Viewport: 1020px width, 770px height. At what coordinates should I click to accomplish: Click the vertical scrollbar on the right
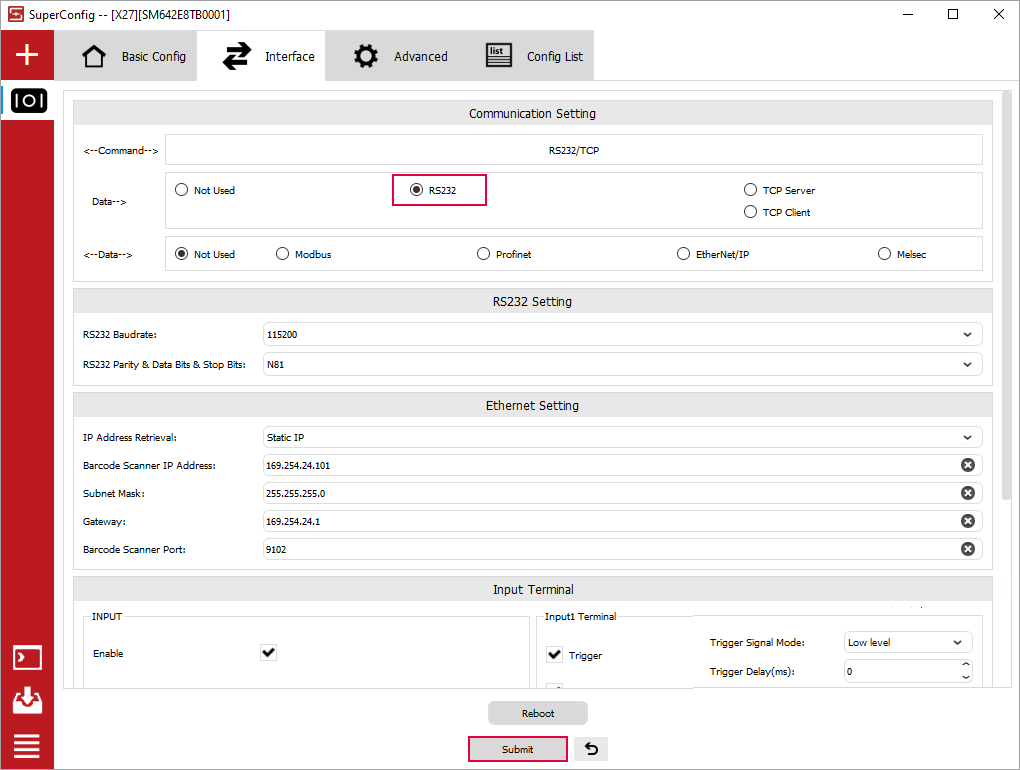click(x=1006, y=300)
